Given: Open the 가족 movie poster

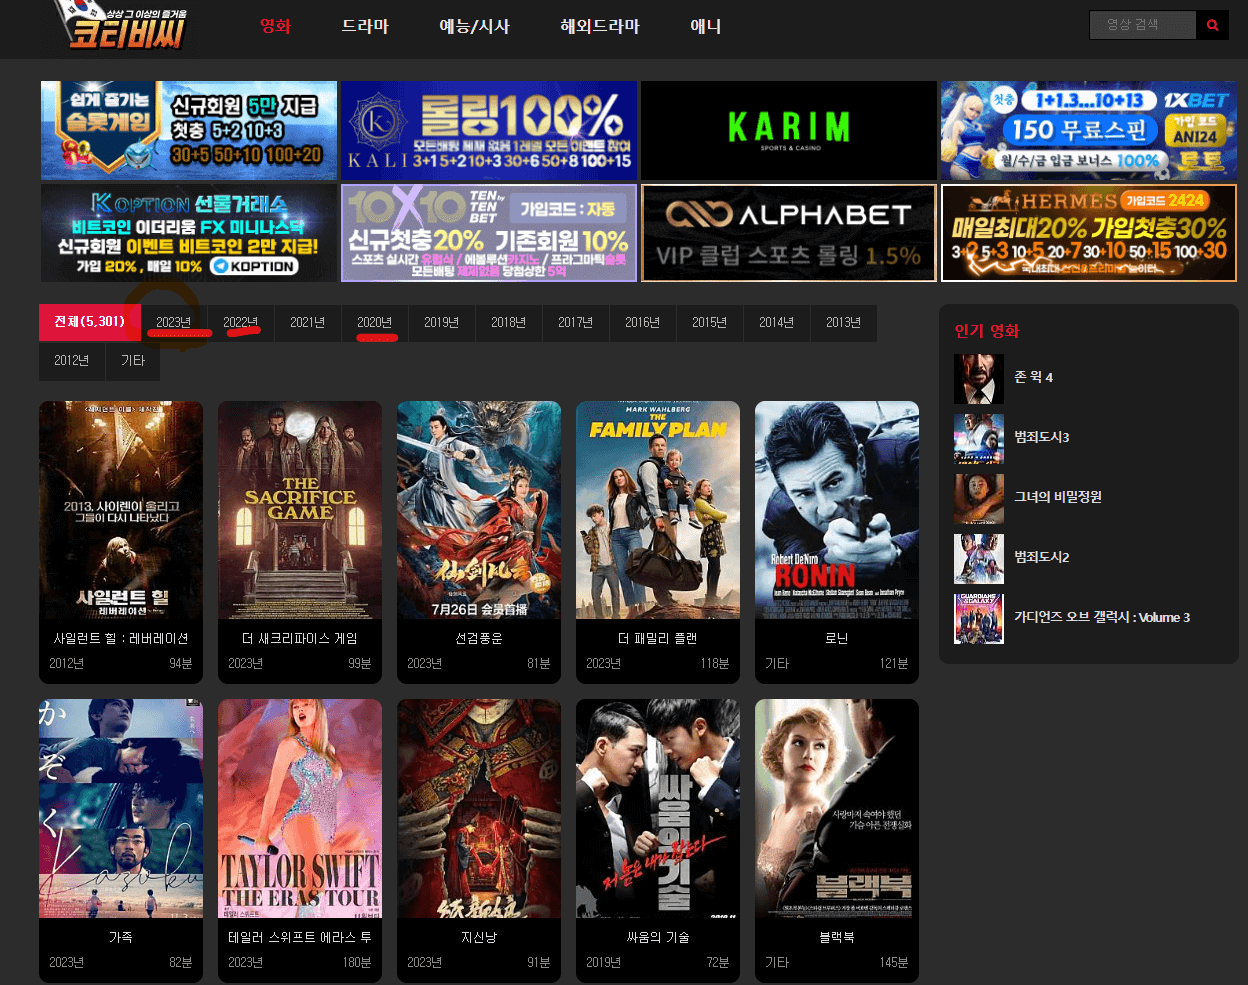Looking at the screenshot, I should [121, 808].
